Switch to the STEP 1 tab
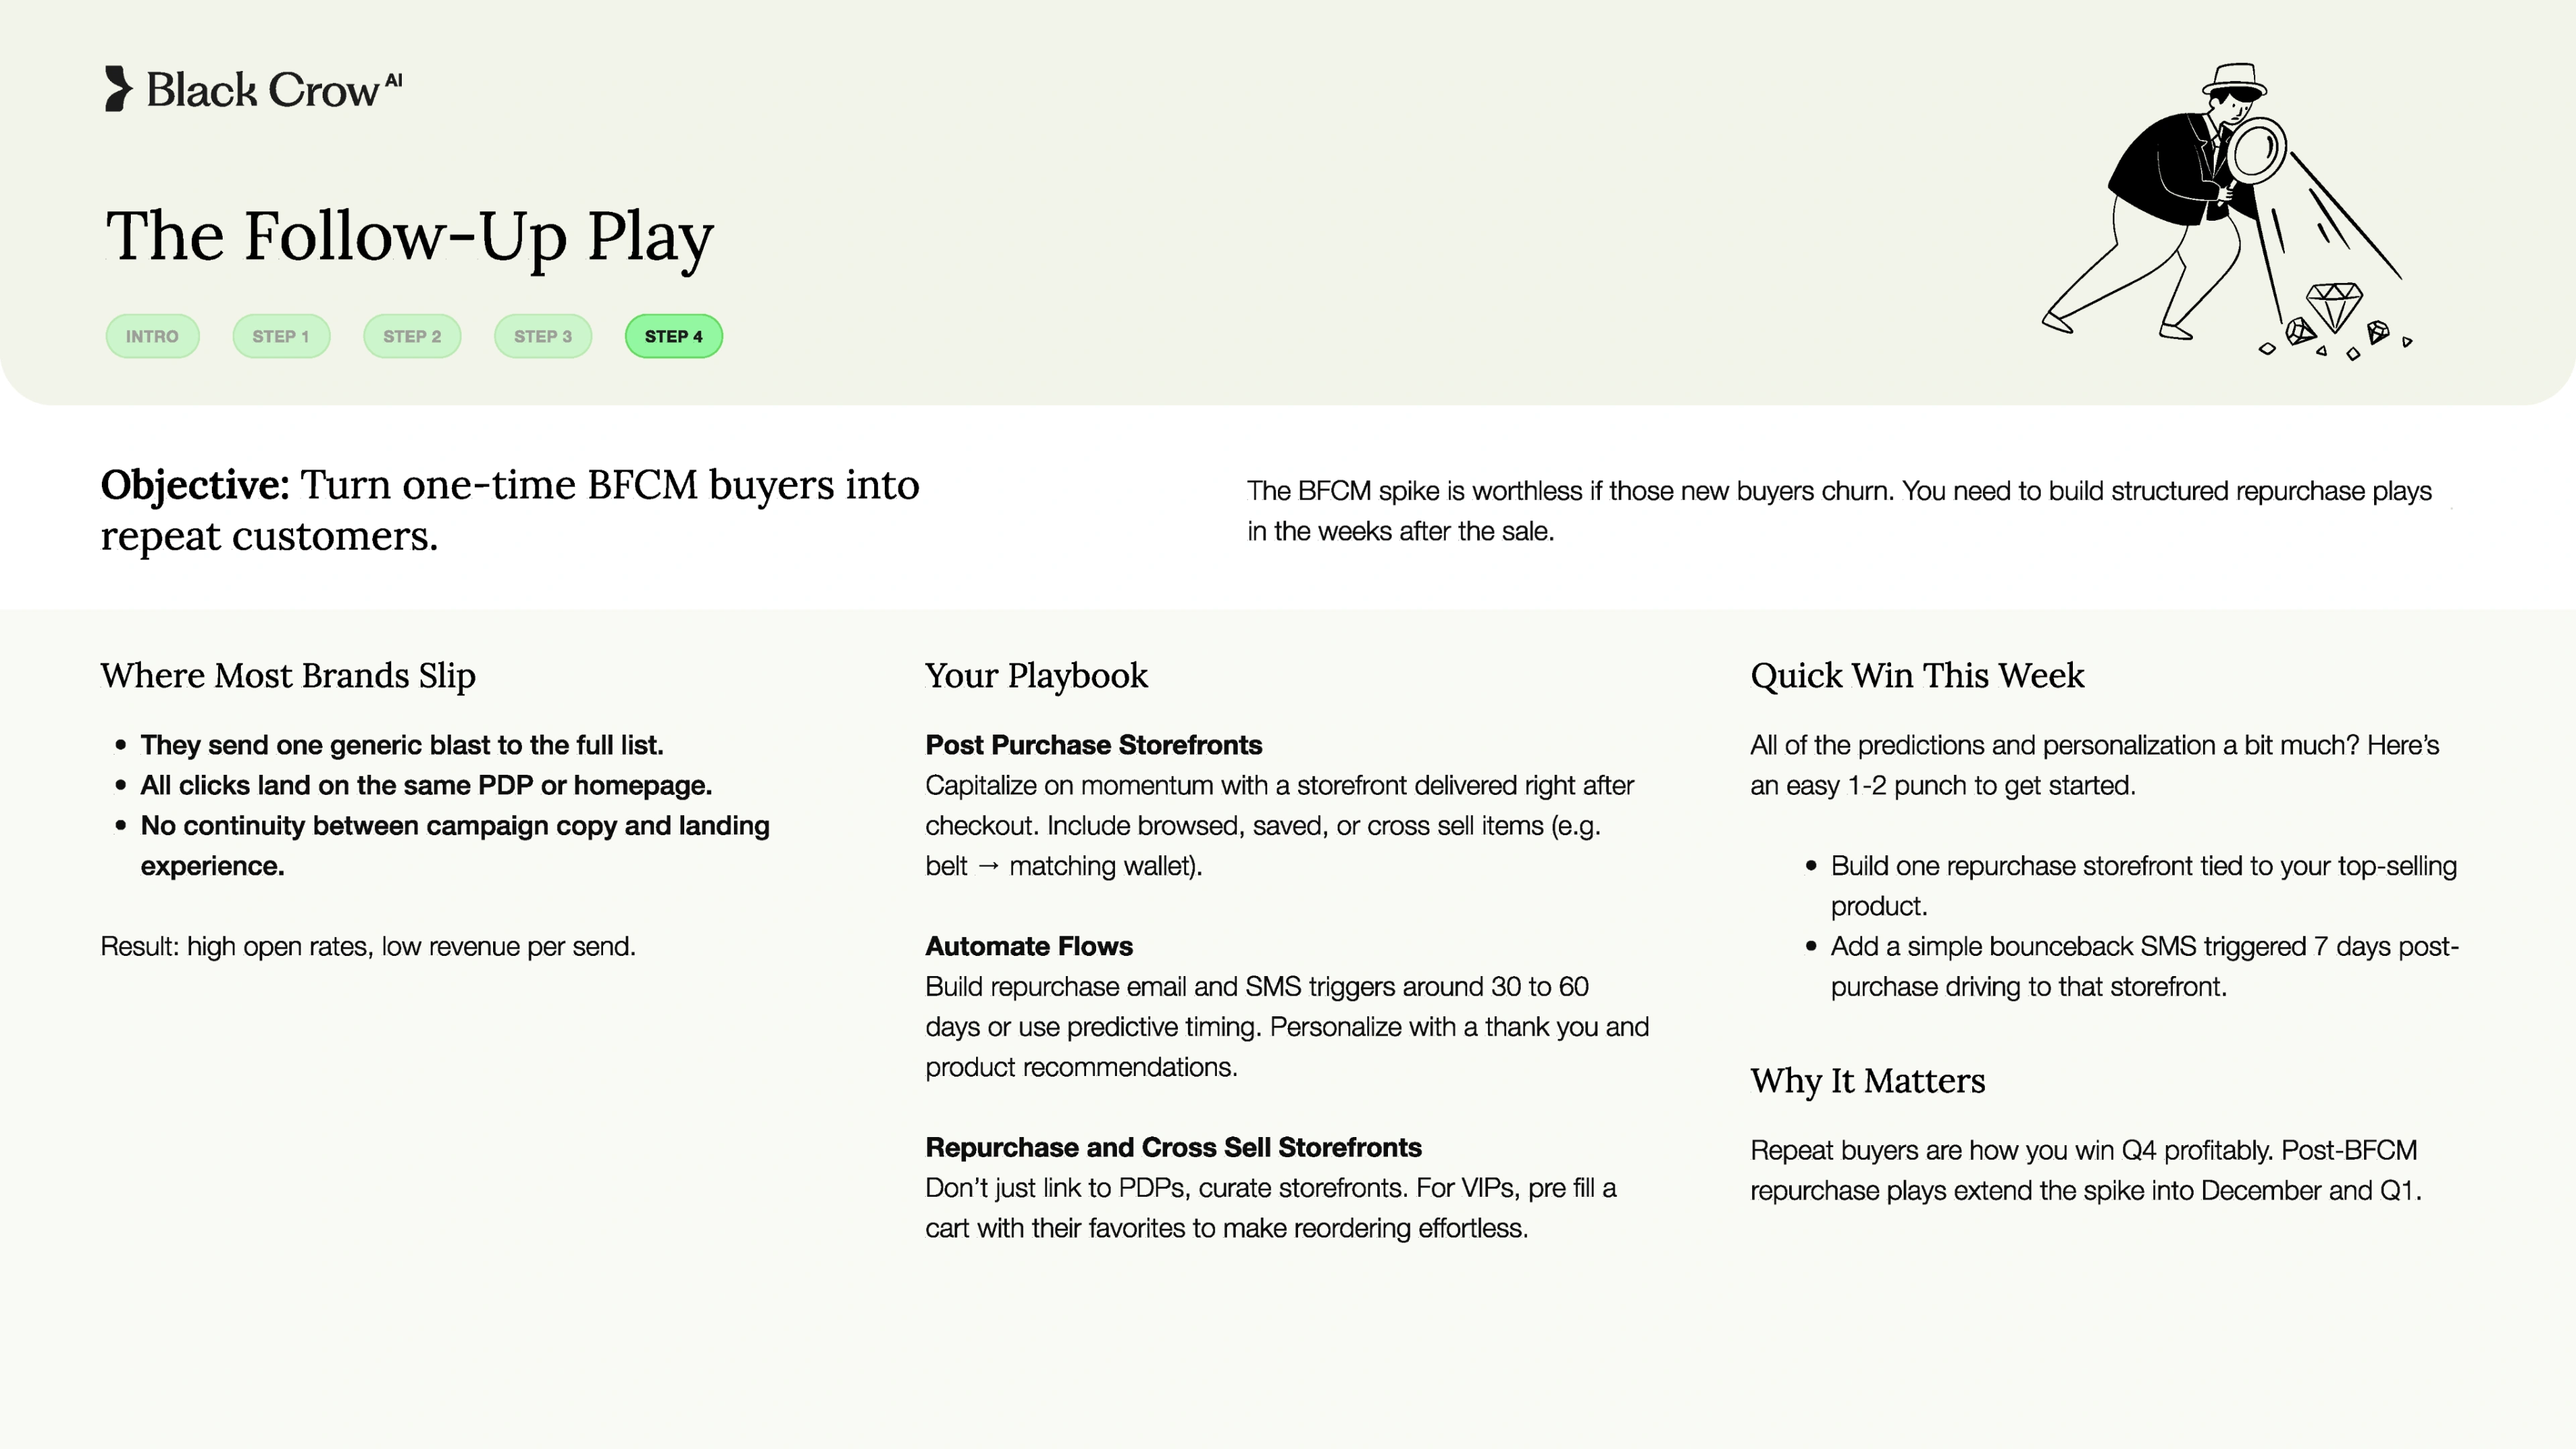This screenshot has width=2576, height=1449. pyautogui.click(x=281, y=336)
